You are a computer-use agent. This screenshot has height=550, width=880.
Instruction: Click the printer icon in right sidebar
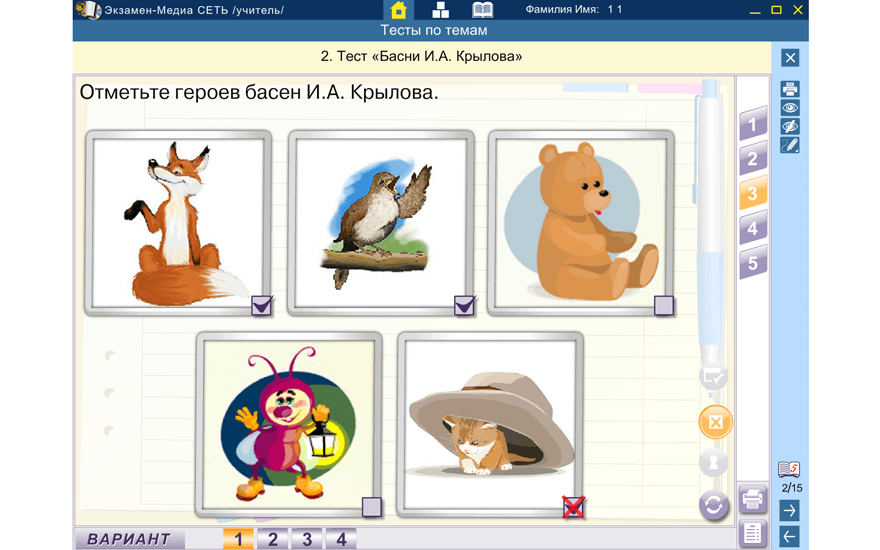(790, 89)
